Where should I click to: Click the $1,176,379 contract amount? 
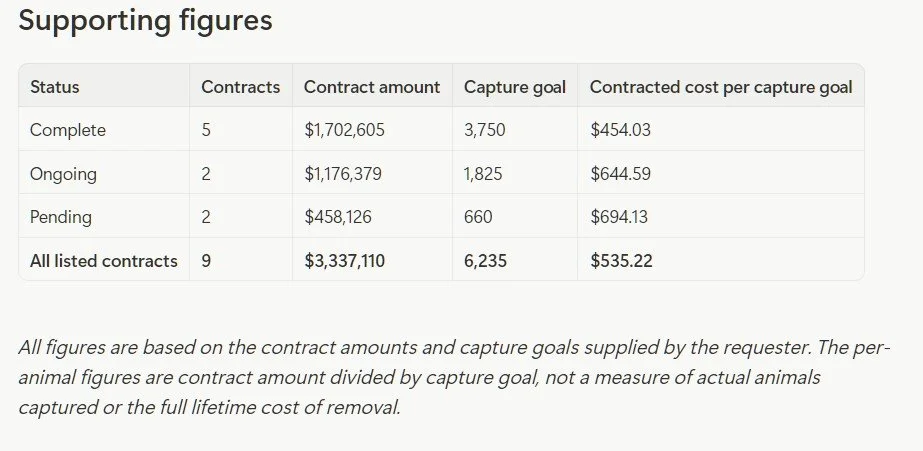point(343,174)
